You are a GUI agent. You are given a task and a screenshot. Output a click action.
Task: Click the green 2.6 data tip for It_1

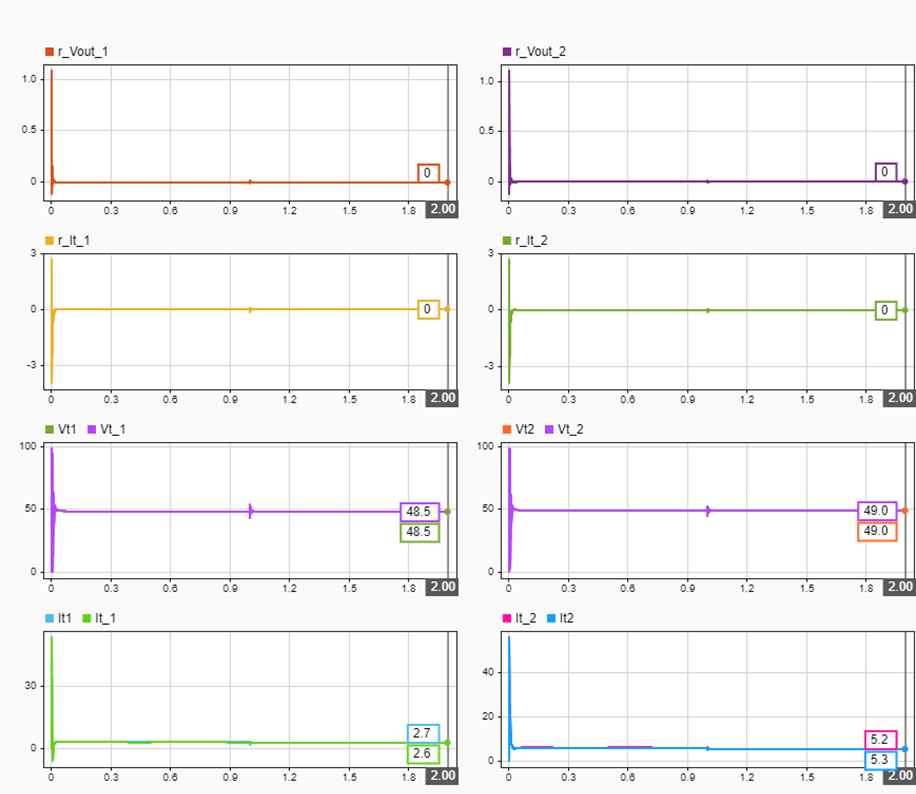tap(423, 754)
